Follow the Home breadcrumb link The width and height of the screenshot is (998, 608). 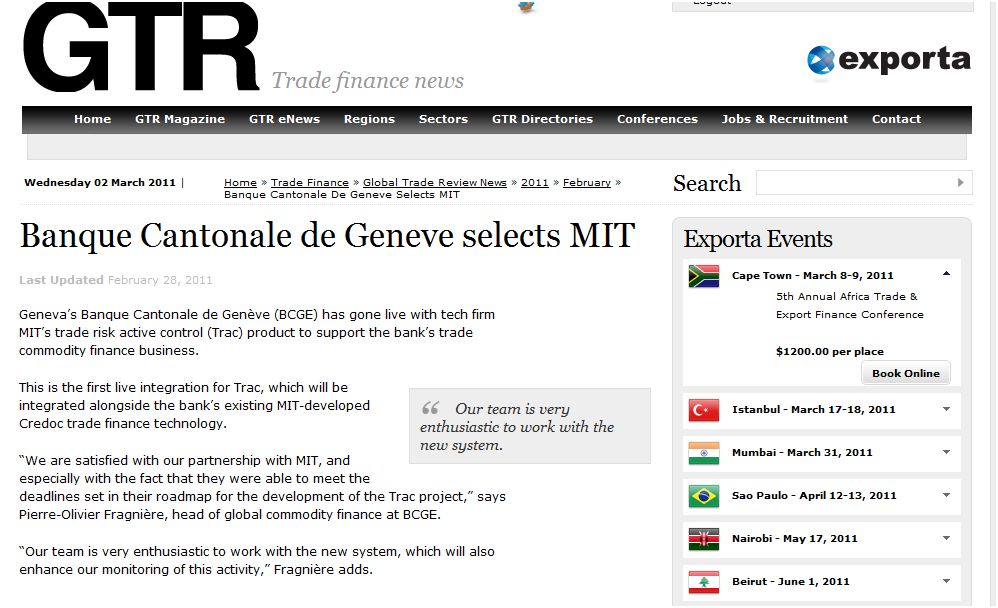click(x=240, y=183)
